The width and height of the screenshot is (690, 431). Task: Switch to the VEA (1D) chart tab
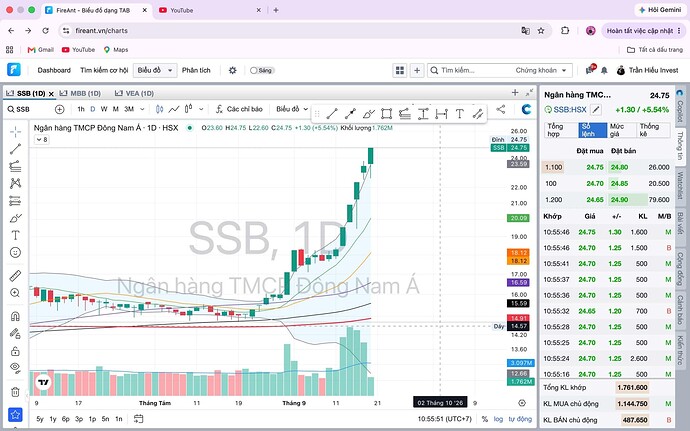134,93
